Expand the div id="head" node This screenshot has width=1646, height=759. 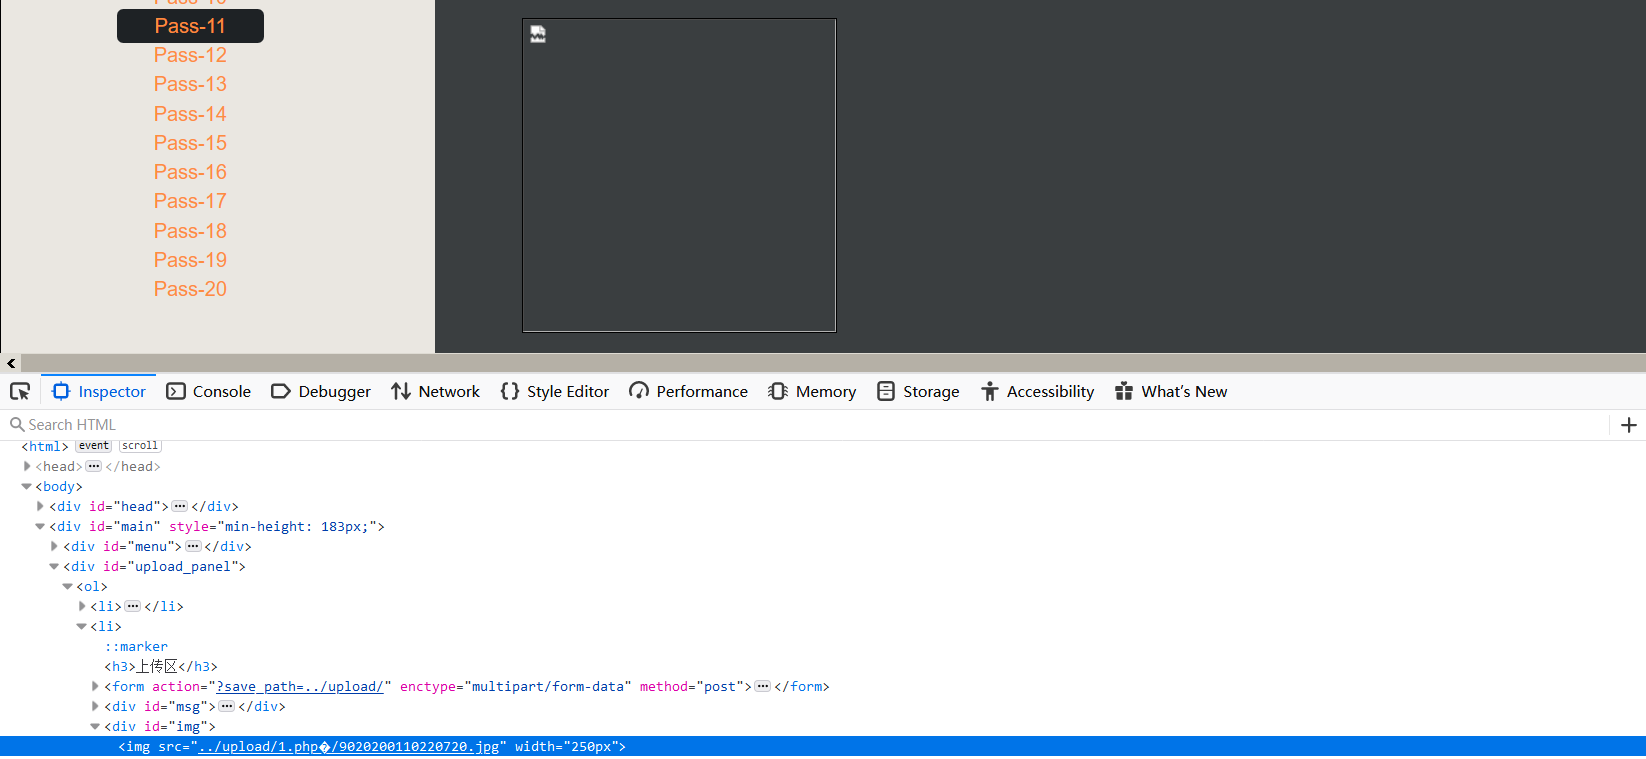click(40, 506)
